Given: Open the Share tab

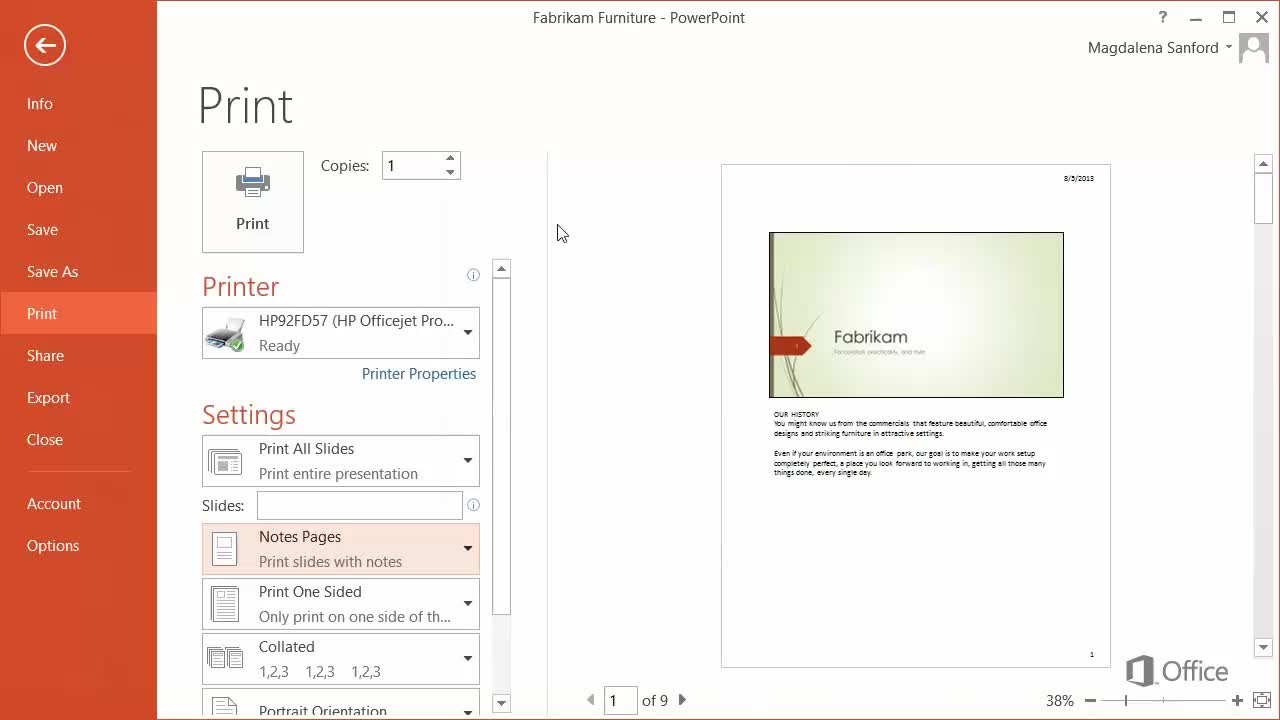Looking at the screenshot, I should [78, 356].
